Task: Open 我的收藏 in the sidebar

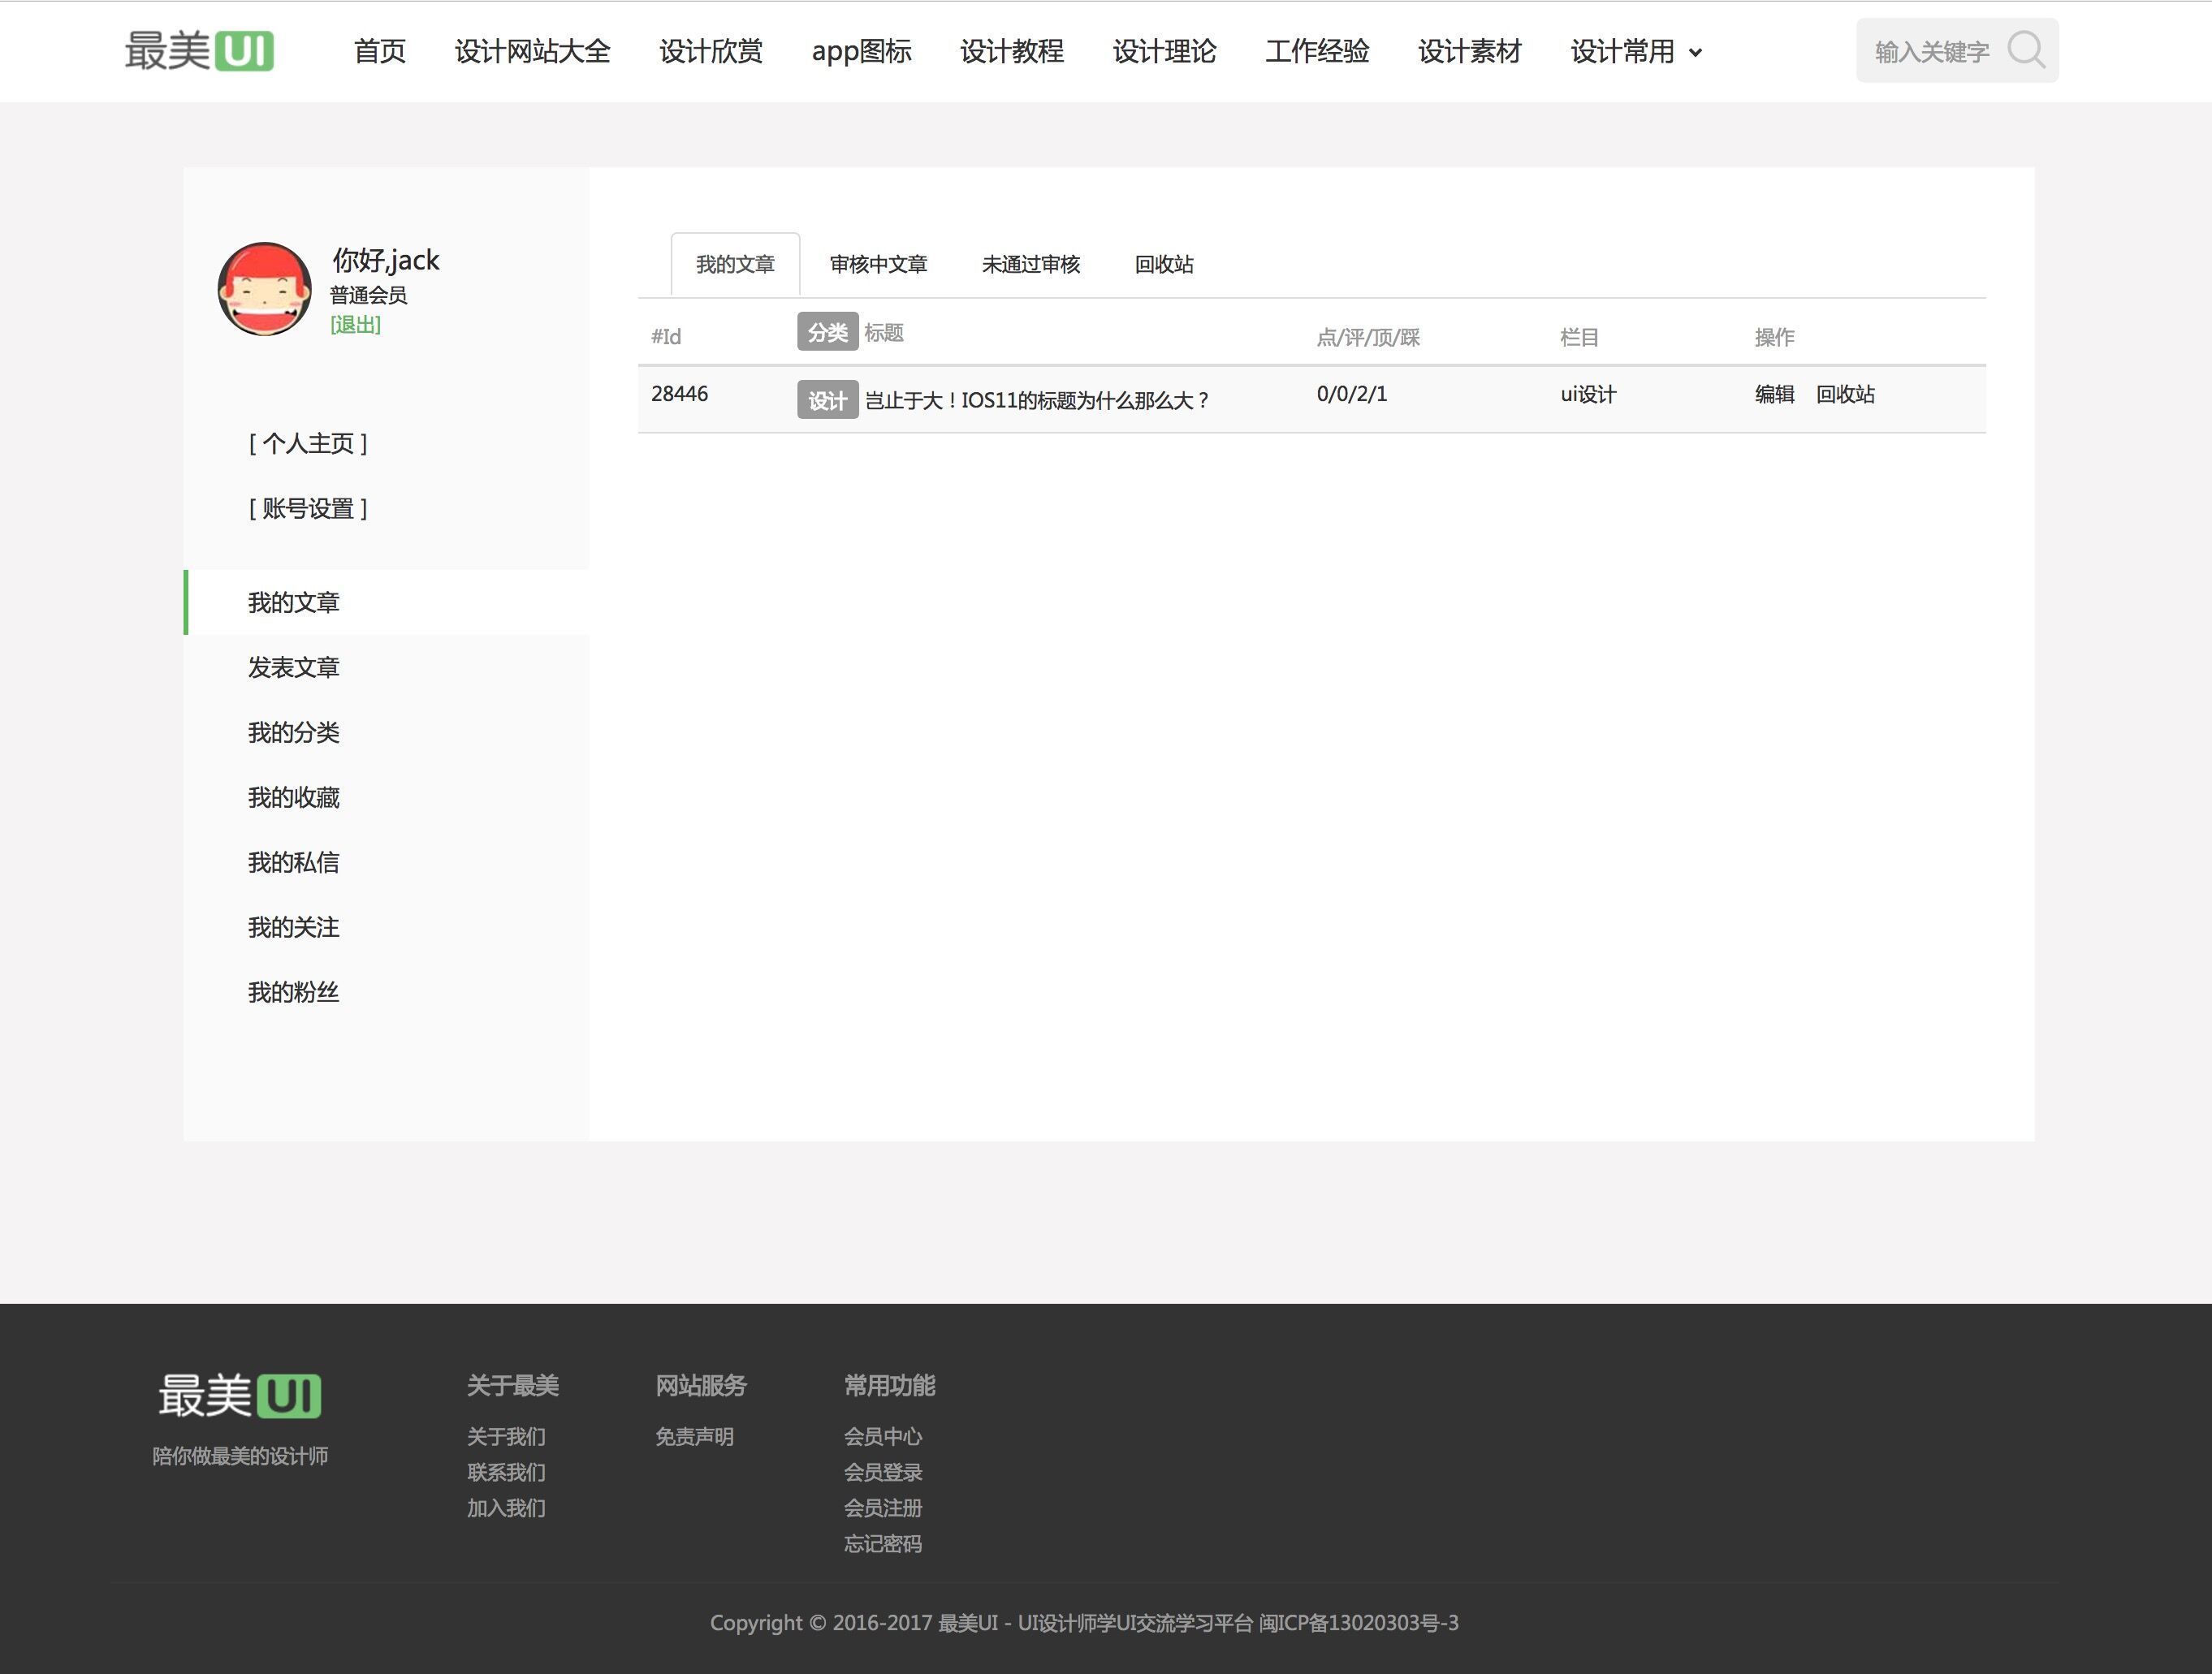Action: click(x=294, y=797)
